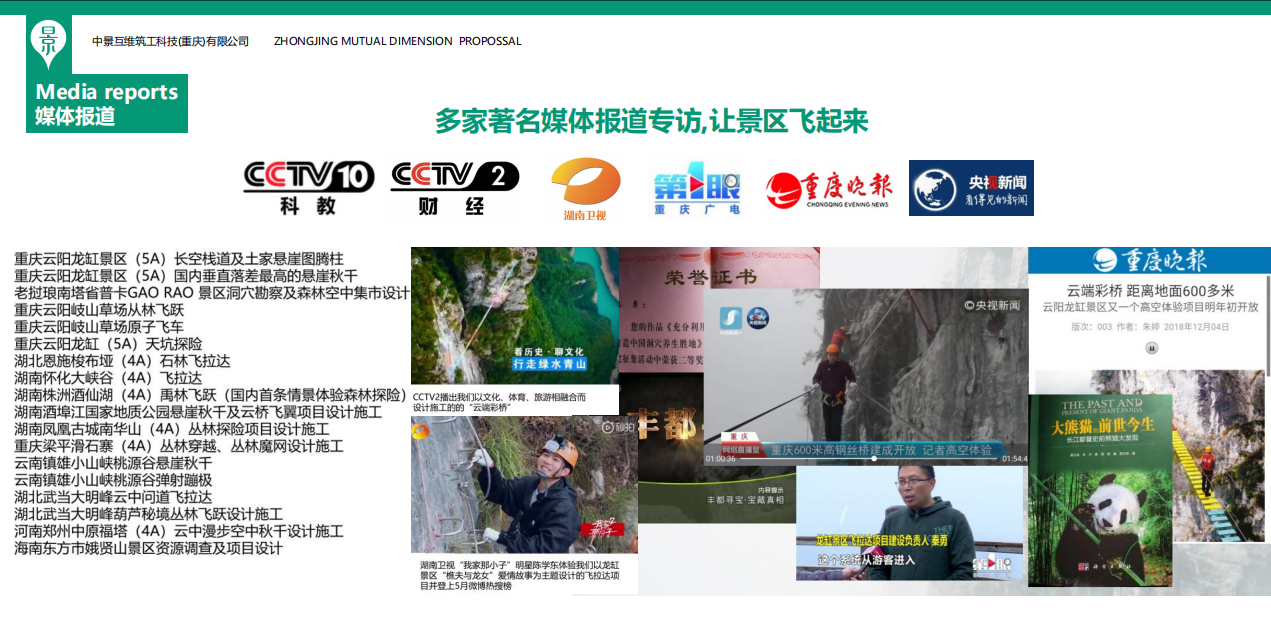Click the 重庆晚报 red logo
This screenshot has height=618, width=1271.
(x=829, y=189)
